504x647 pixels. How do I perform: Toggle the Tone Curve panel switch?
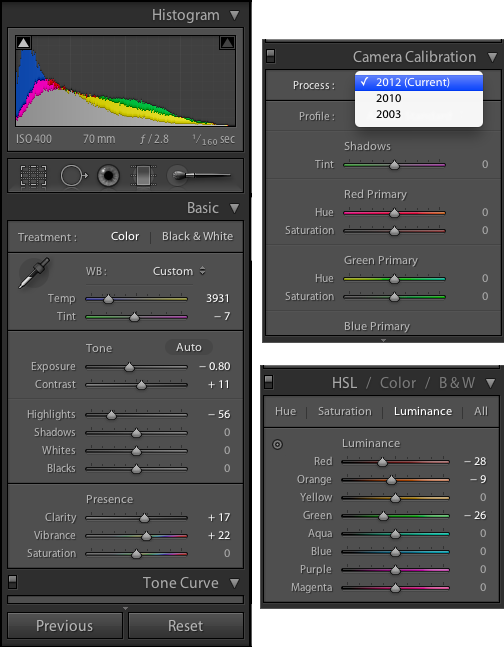coord(12,582)
